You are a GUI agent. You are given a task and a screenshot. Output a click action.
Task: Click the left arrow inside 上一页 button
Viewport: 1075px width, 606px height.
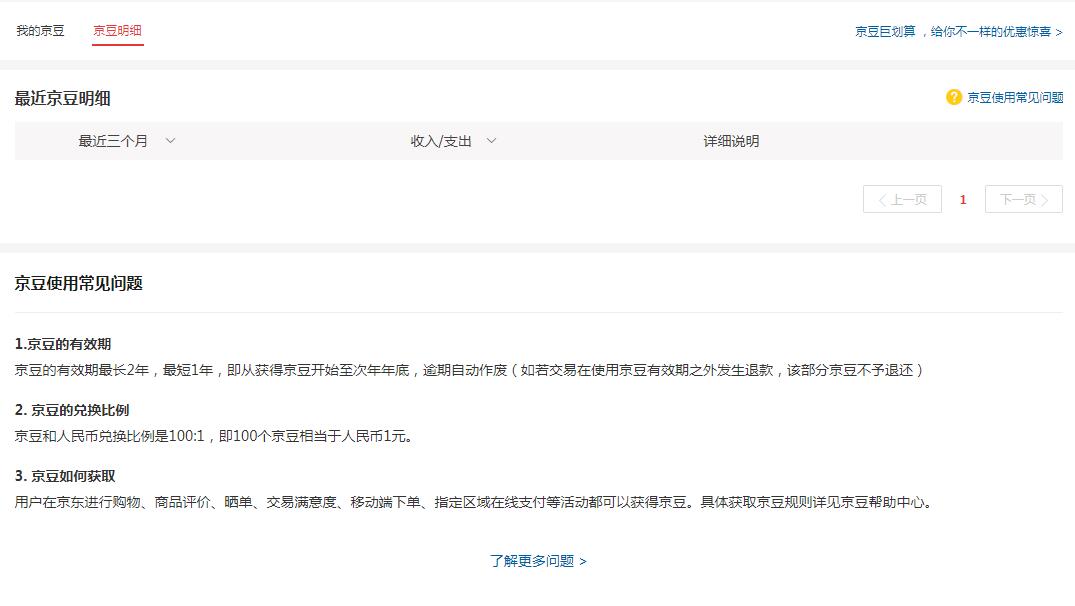click(x=883, y=199)
